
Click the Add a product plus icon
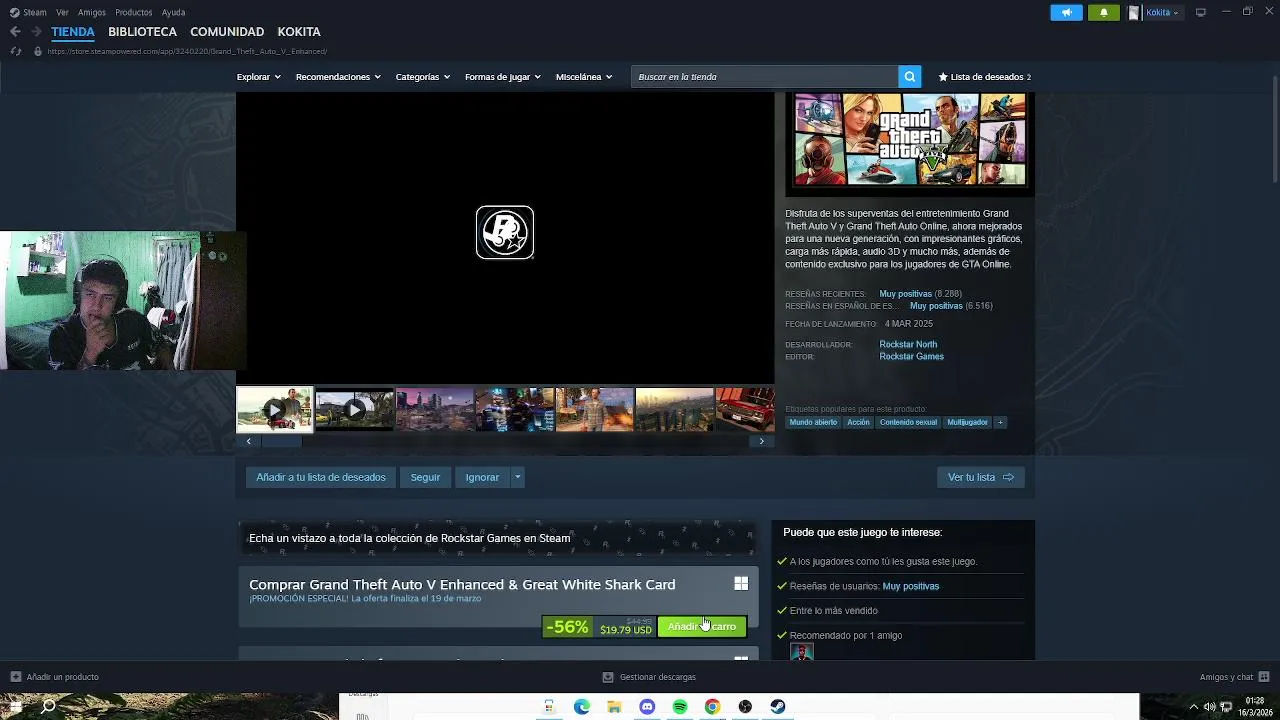point(15,677)
